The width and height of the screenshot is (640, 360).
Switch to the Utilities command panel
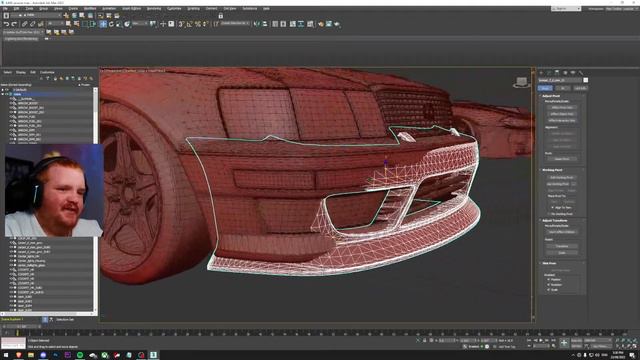(x=581, y=73)
